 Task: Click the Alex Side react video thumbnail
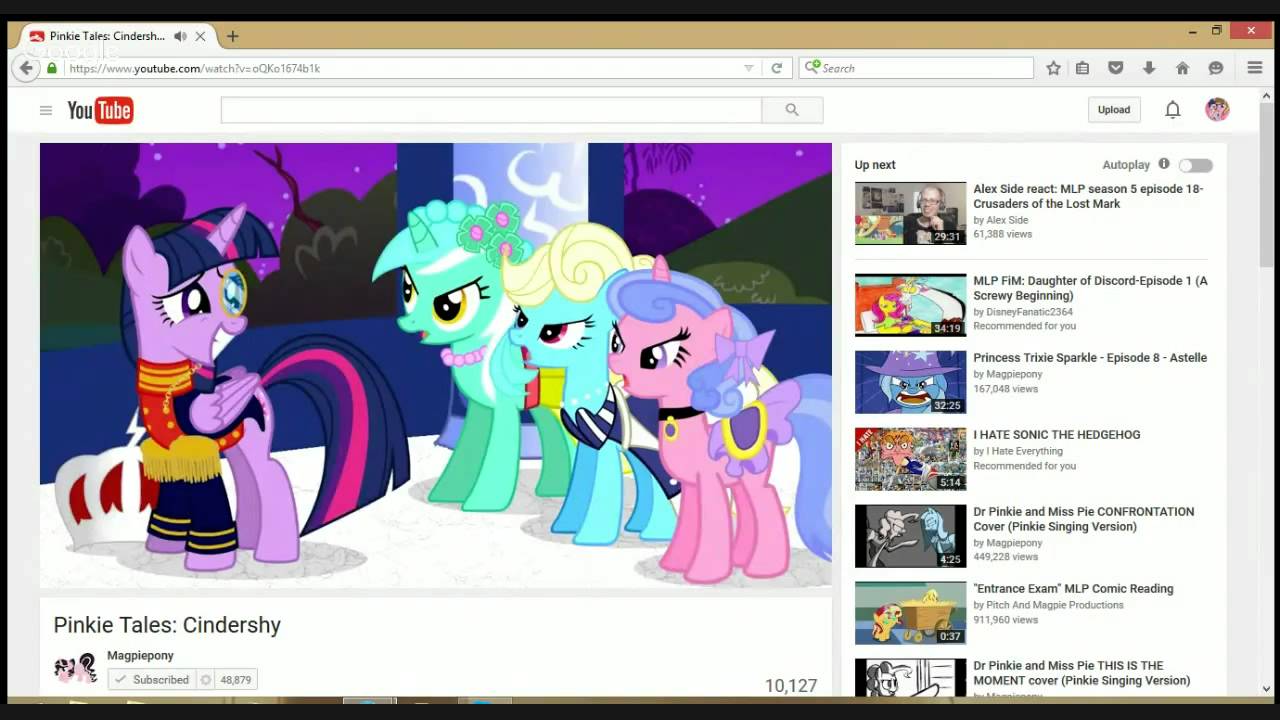910,213
